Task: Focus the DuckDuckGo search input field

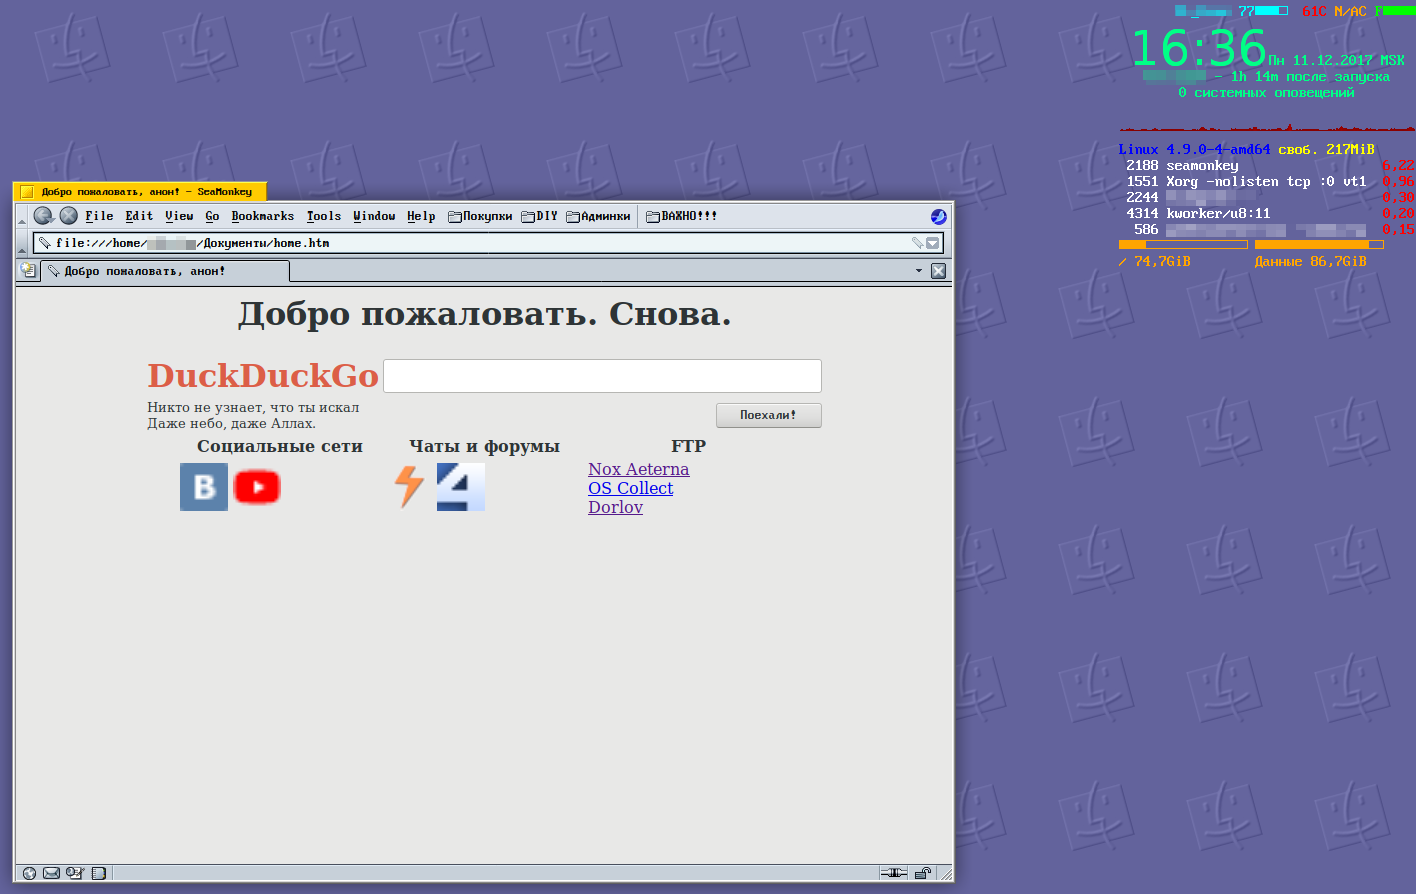Action: point(602,376)
